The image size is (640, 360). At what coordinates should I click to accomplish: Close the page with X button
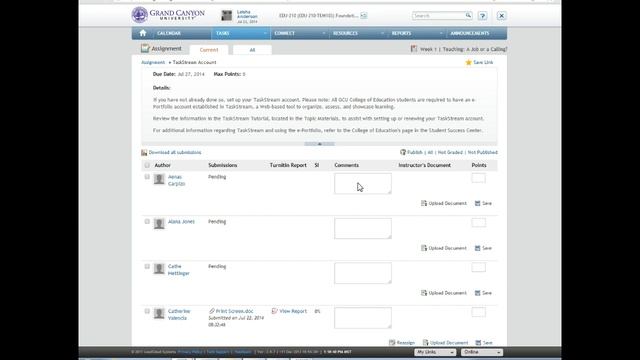[501, 16]
